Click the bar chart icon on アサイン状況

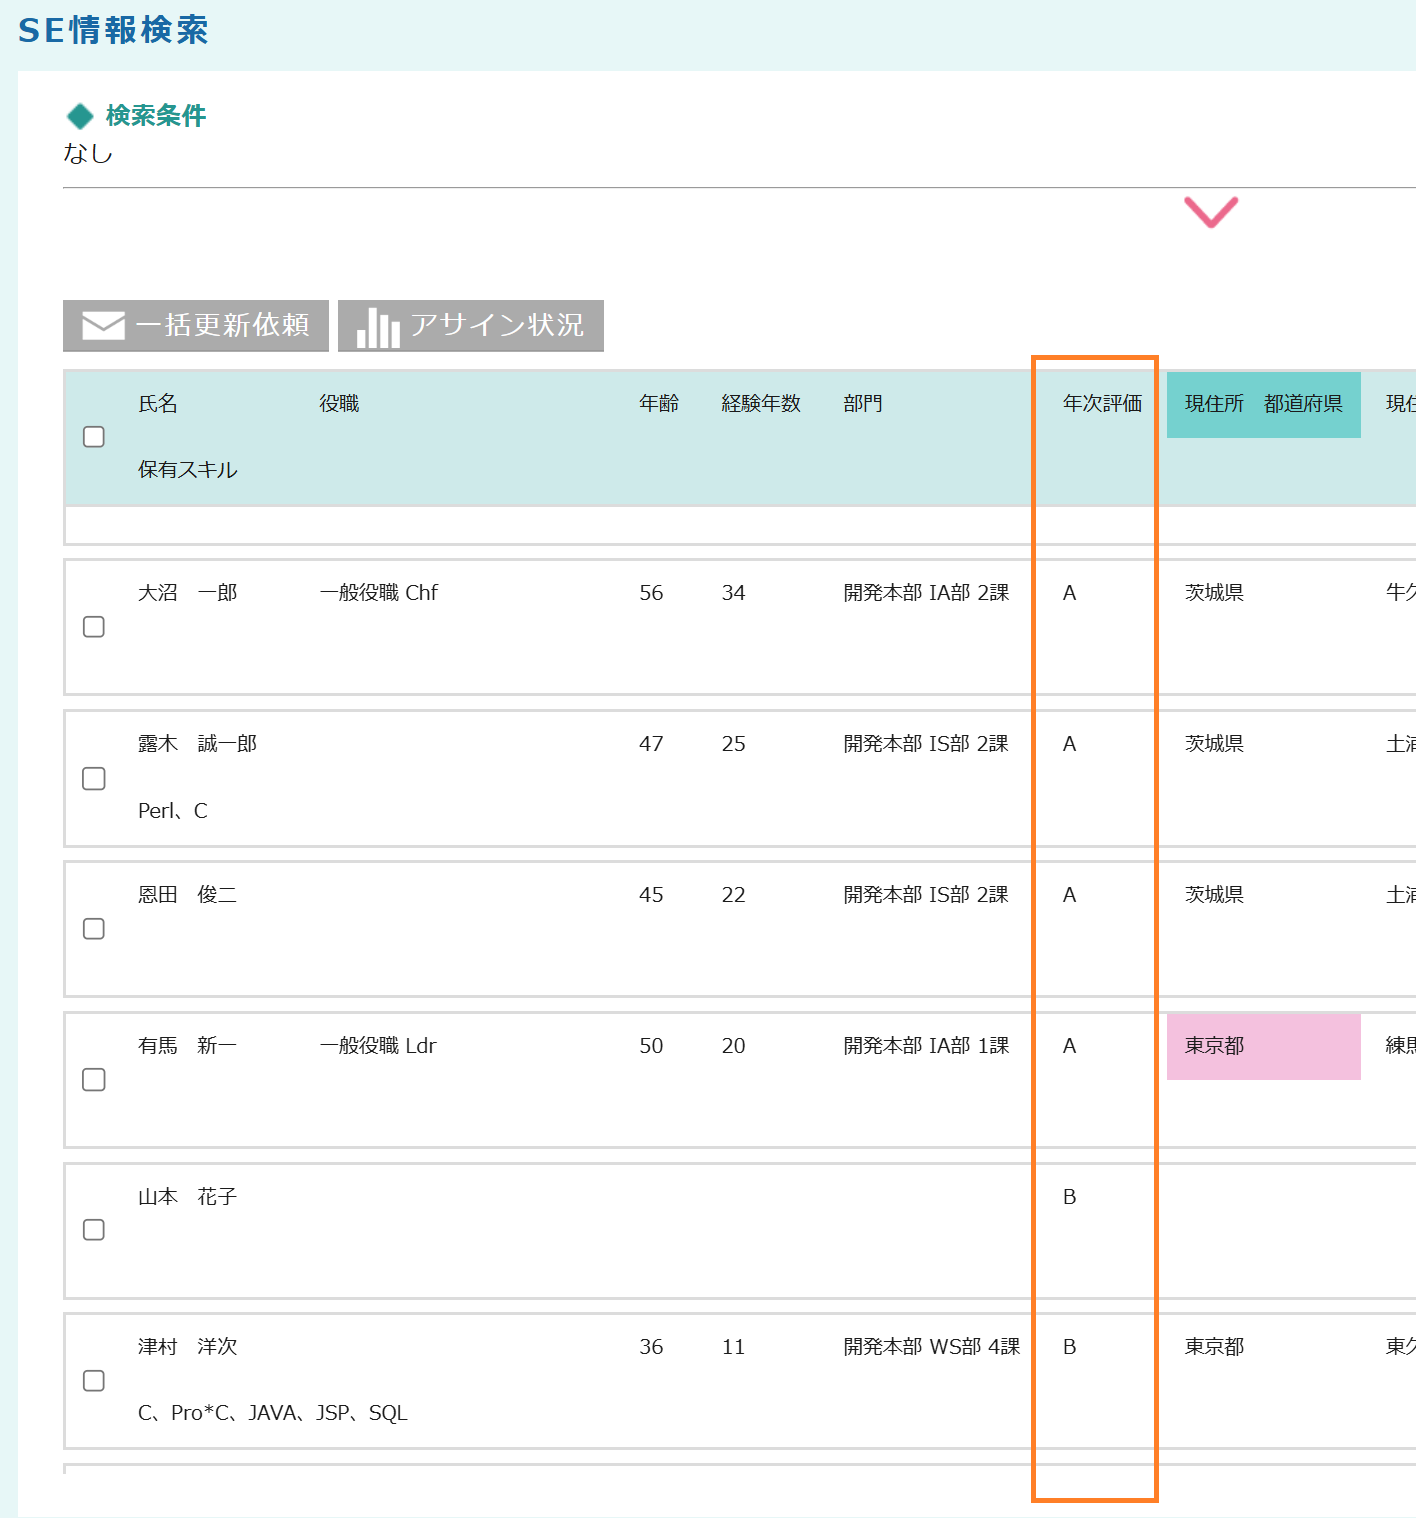pyautogui.click(x=378, y=327)
